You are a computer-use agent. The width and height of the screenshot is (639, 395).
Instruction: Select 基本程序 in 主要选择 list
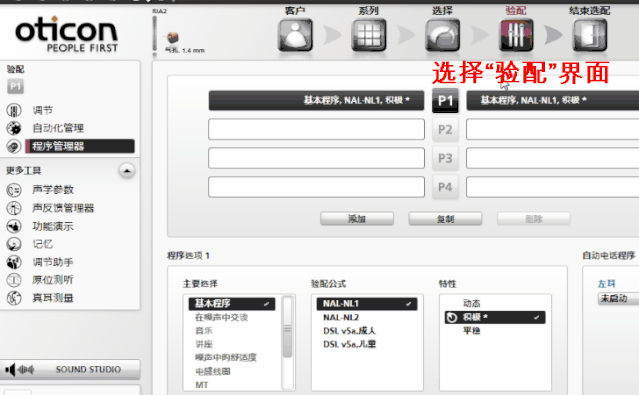pos(232,304)
